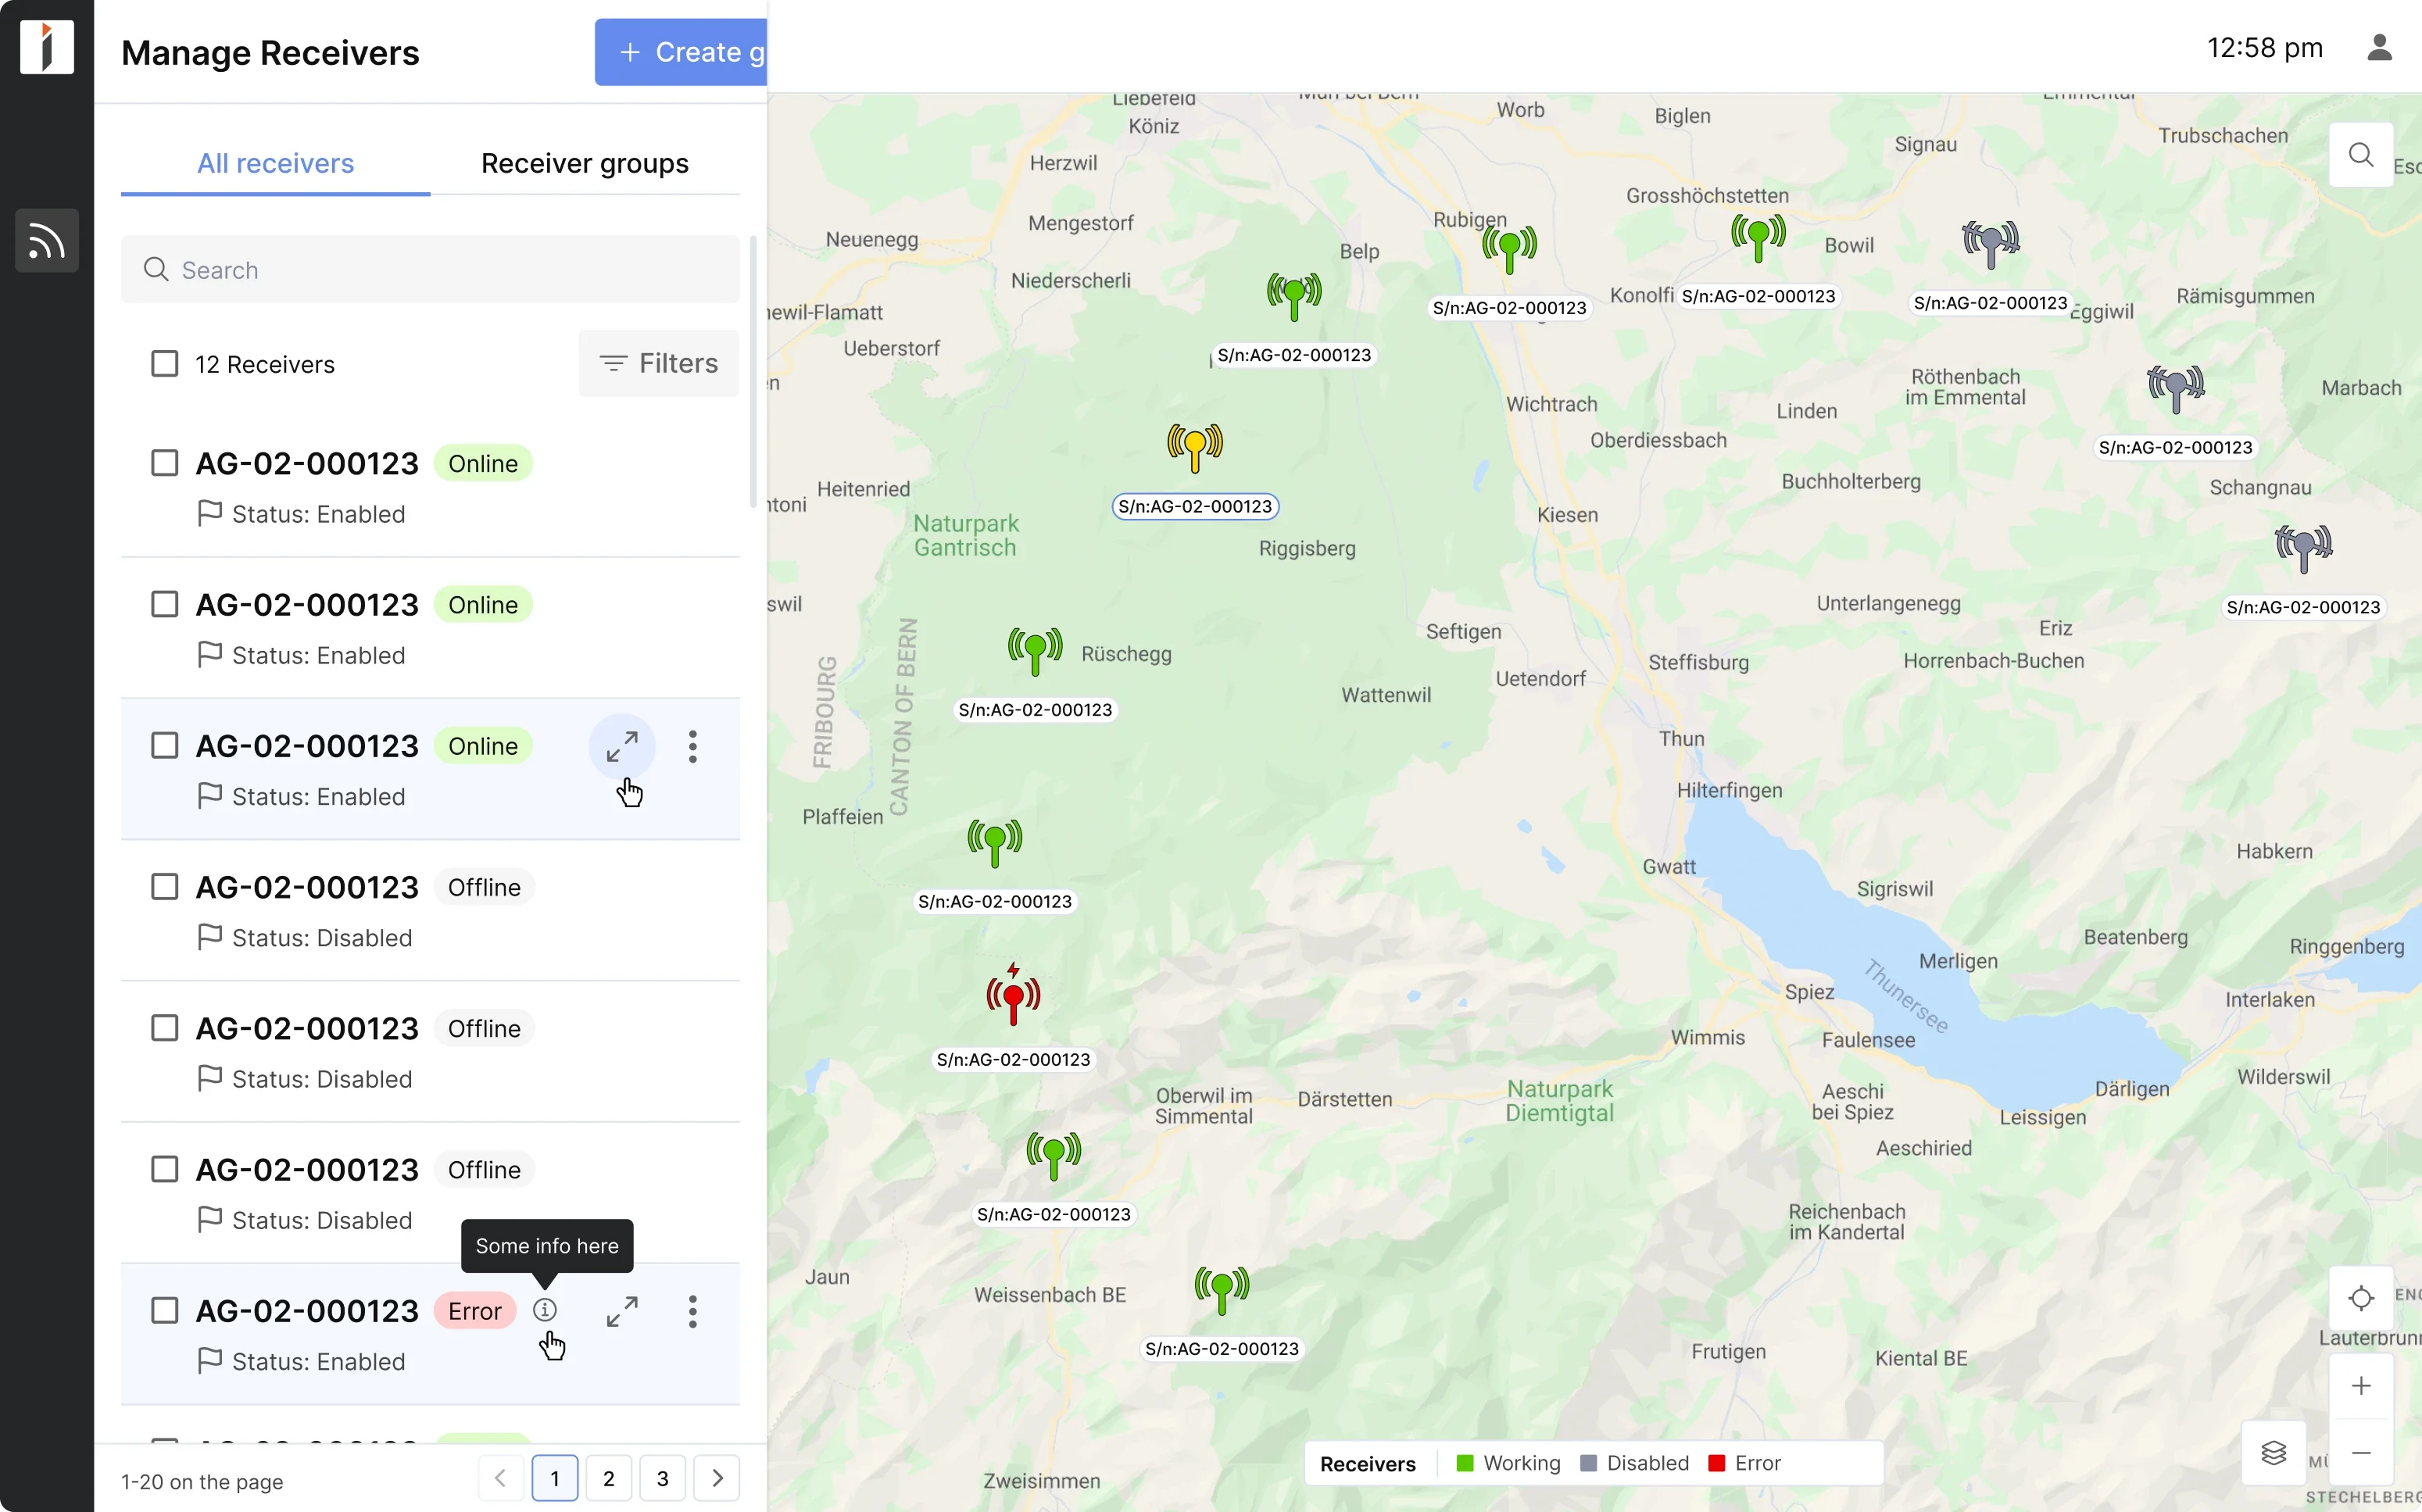Image resolution: width=2422 pixels, height=1512 pixels.
Task: Zoom in on the map
Action: tap(2361, 1385)
